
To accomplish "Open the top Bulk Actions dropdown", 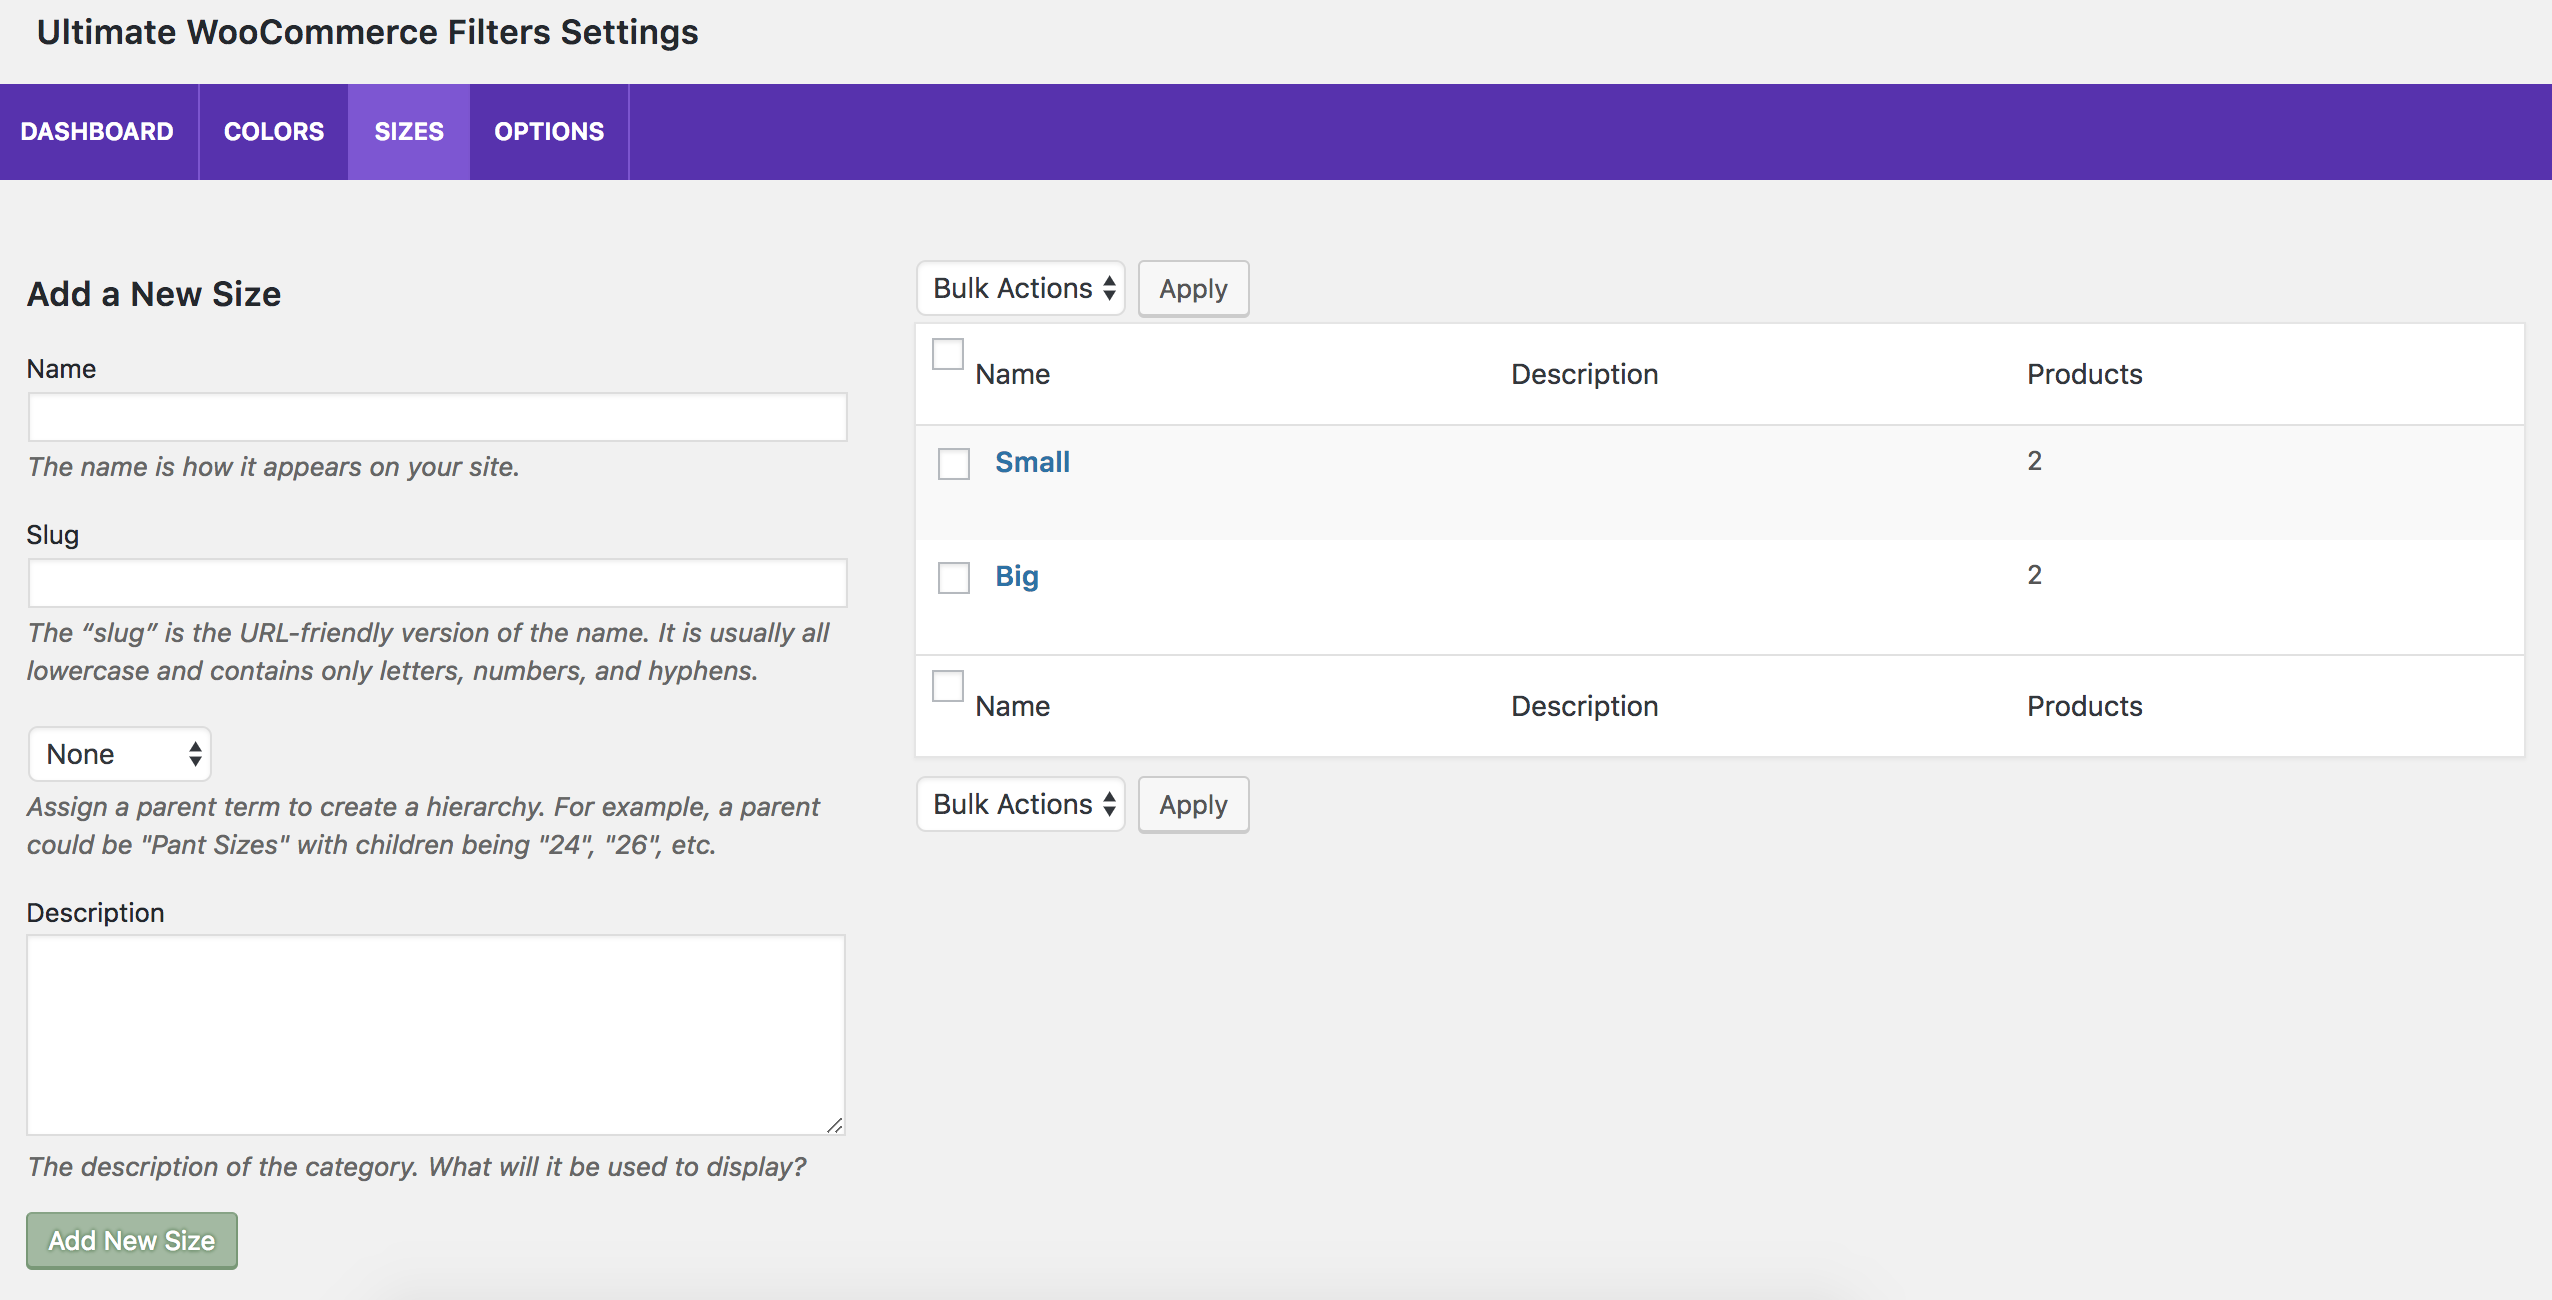I will 1021,288.
